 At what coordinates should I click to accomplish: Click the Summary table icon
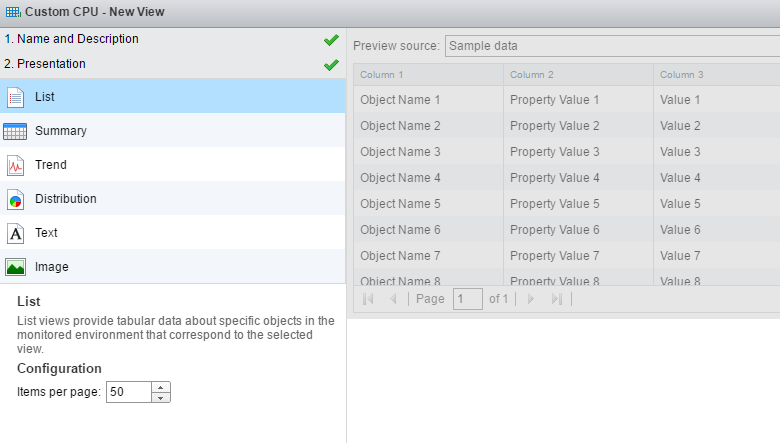point(15,131)
